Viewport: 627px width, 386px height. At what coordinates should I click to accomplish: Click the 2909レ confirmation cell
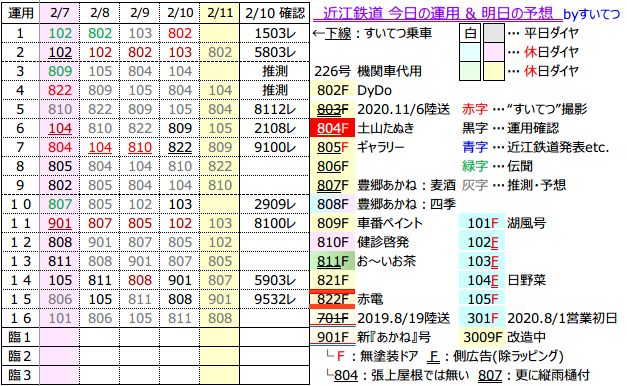click(275, 204)
